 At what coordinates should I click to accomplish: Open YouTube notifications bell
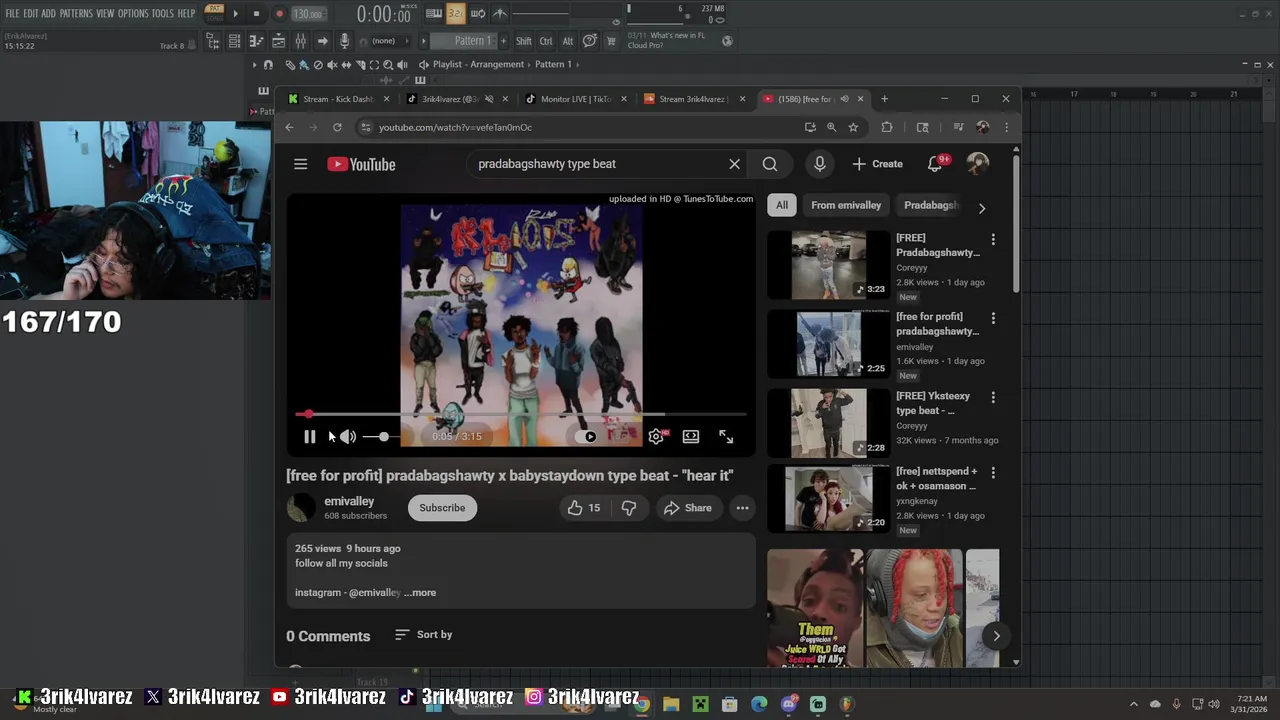(935, 164)
